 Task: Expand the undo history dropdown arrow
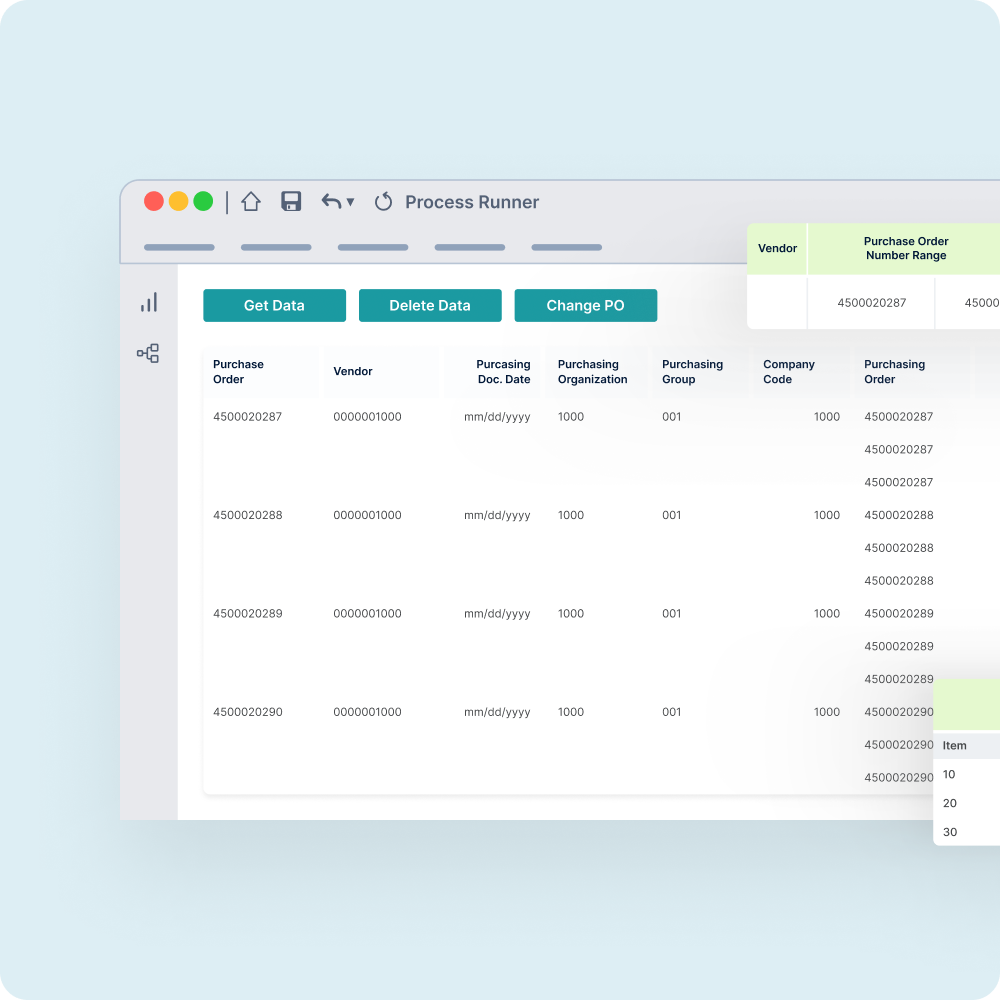coord(349,203)
